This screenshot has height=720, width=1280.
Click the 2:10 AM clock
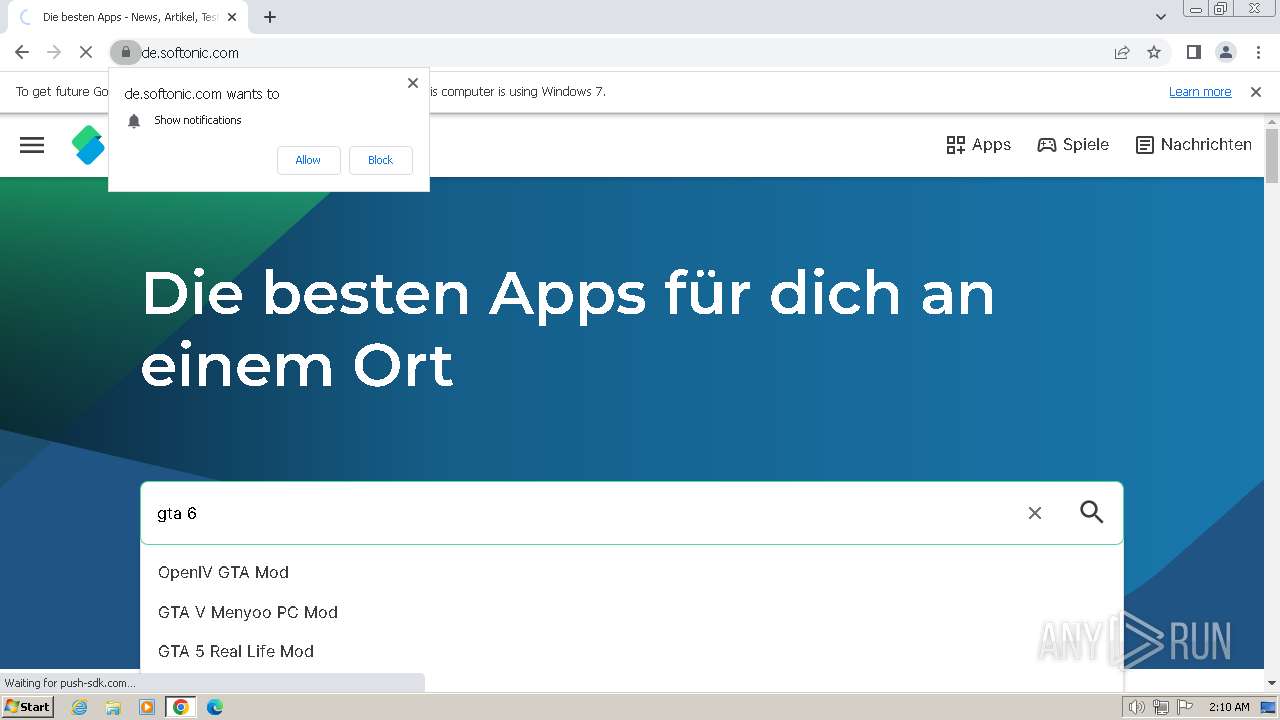[x=1229, y=707]
